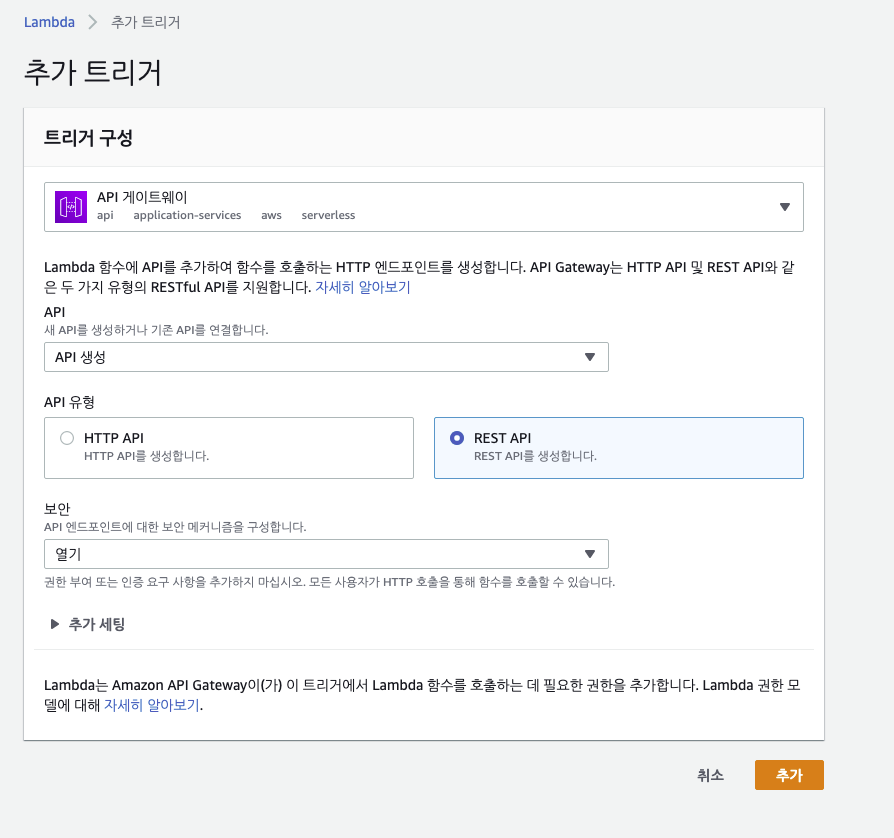The width and height of the screenshot is (894, 838).
Task: Open the trigger source dropdown arrow
Action: tap(785, 207)
